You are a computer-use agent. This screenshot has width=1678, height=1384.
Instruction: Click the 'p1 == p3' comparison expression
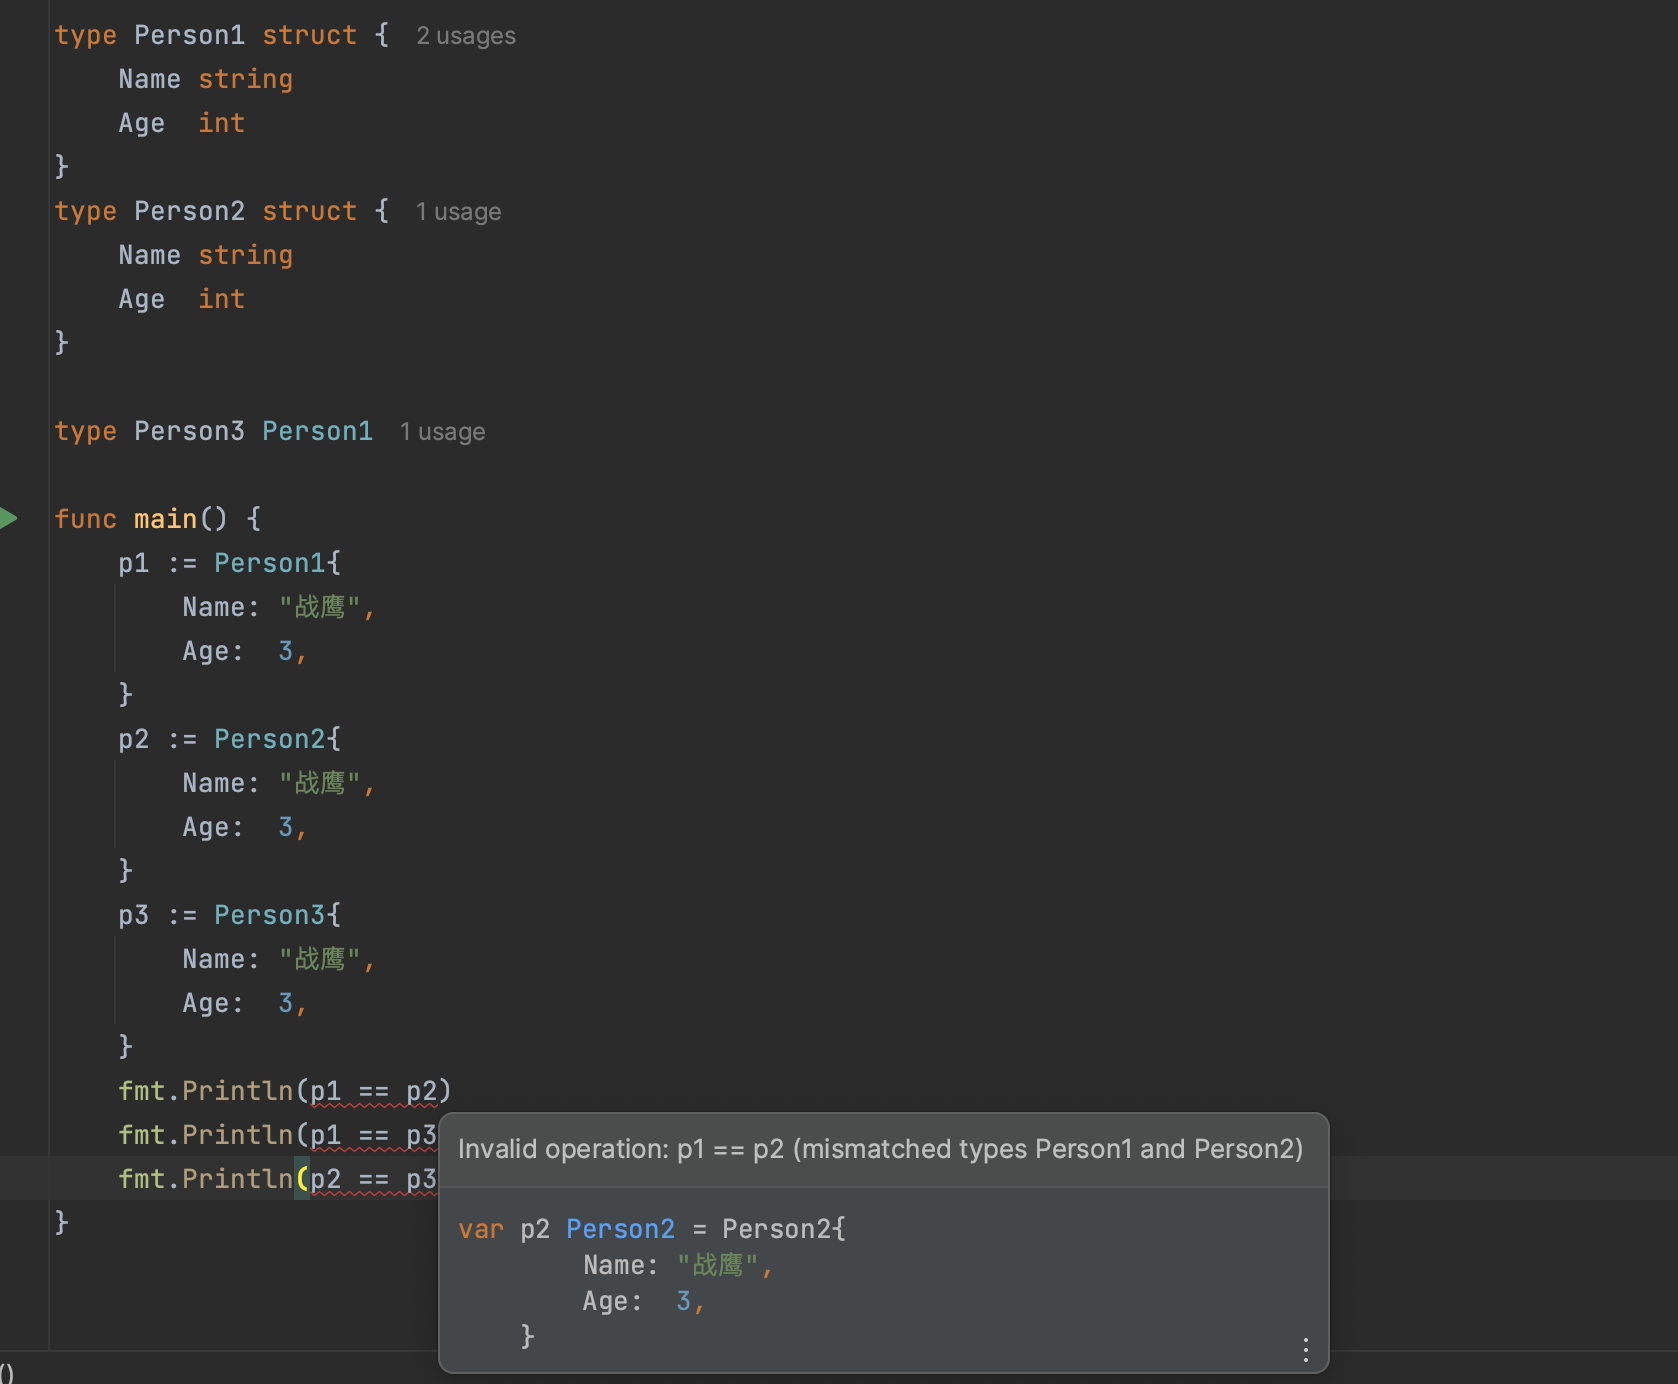[374, 1135]
